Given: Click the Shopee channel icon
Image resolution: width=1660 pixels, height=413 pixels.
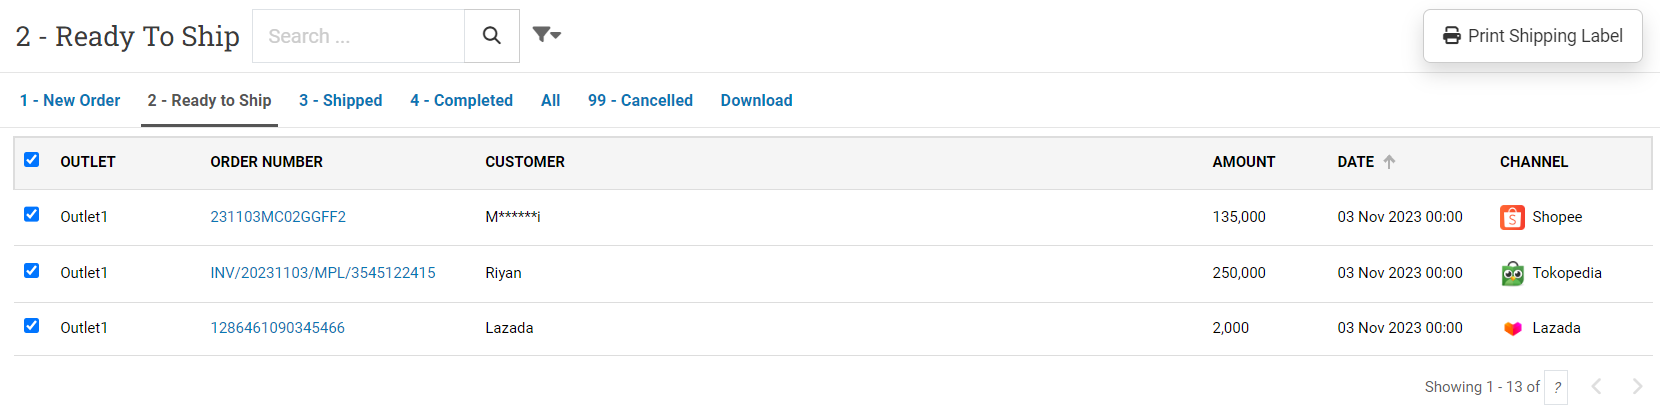Looking at the screenshot, I should click(1512, 217).
